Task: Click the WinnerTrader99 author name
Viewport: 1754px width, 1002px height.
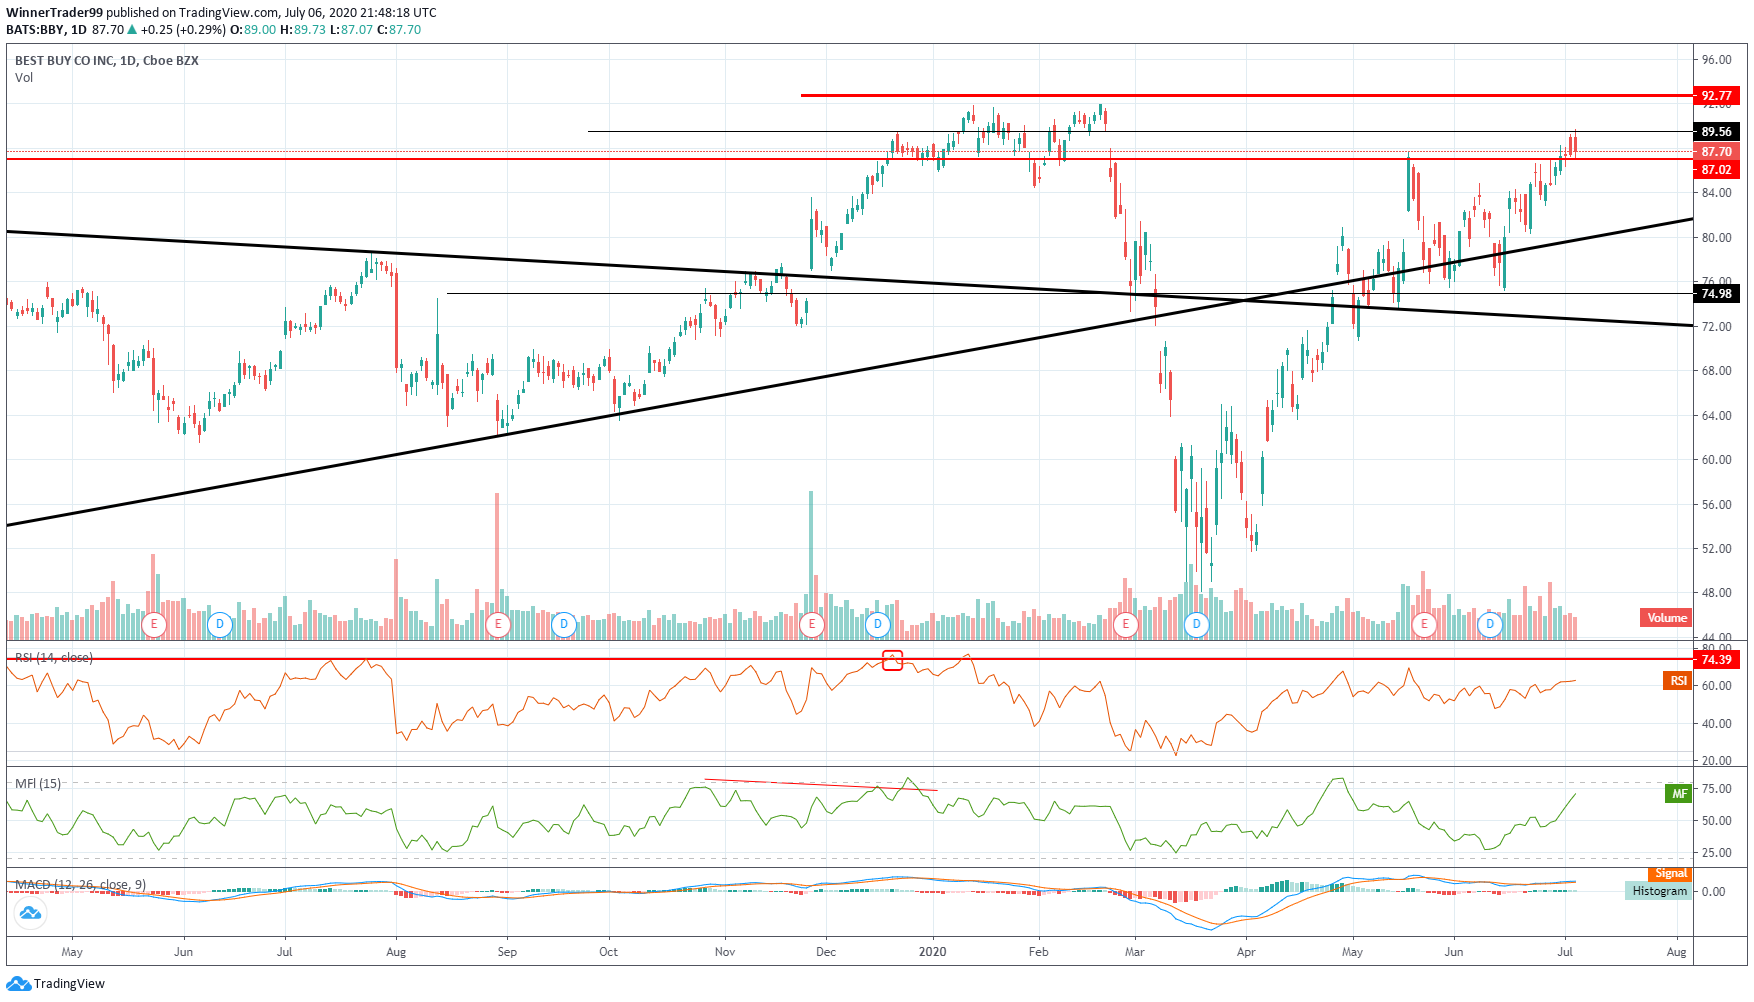Action: [55, 13]
